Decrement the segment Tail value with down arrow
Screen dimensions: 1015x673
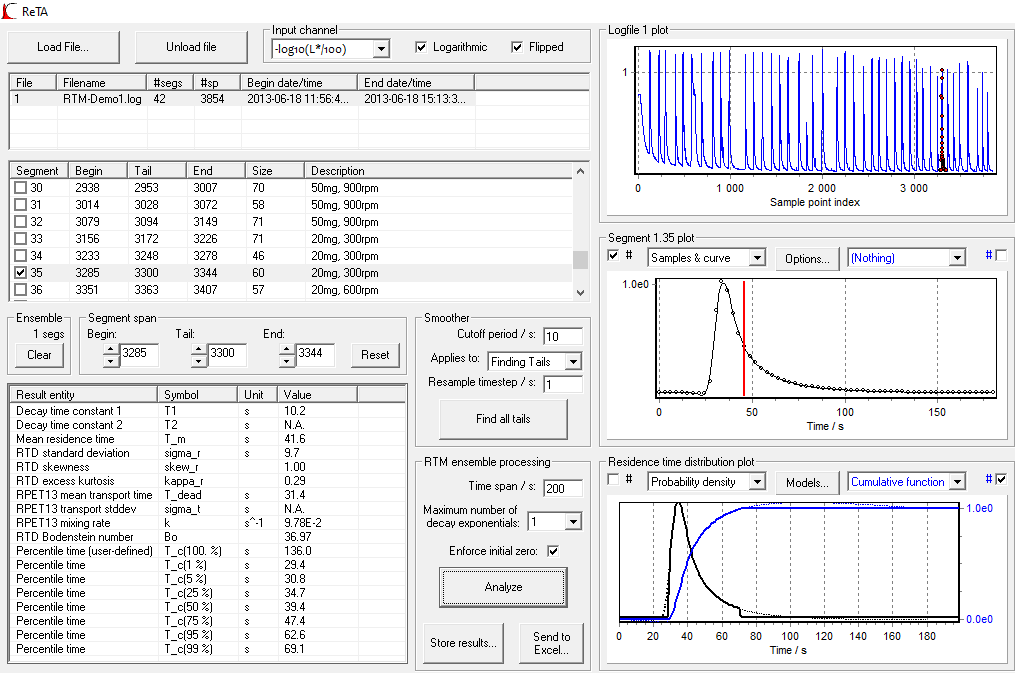click(x=199, y=361)
